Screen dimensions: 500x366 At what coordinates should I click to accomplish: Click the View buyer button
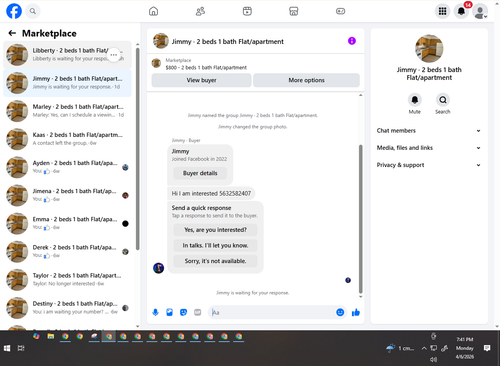click(x=201, y=80)
